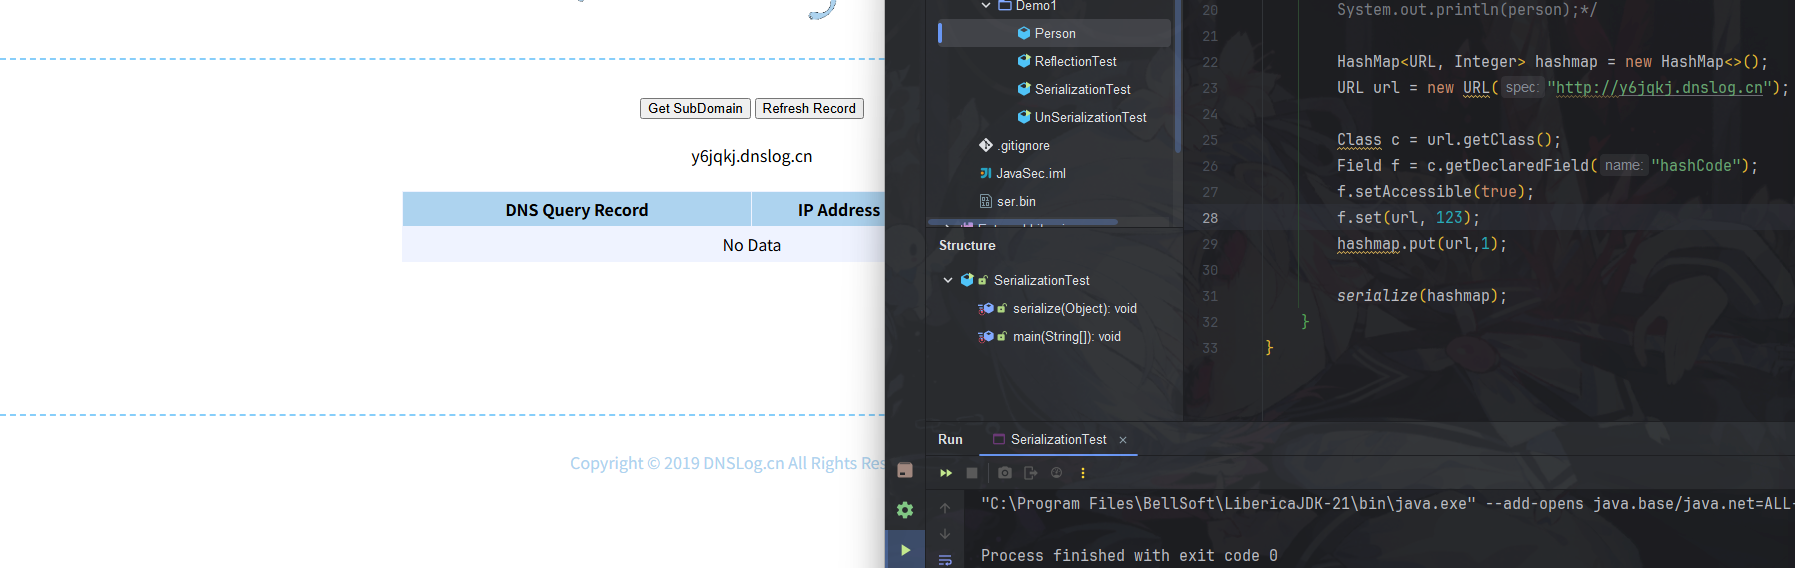This screenshot has width=1795, height=568.
Task: Click the ReflectionTest runnable class icon
Action: click(x=1024, y=61)
